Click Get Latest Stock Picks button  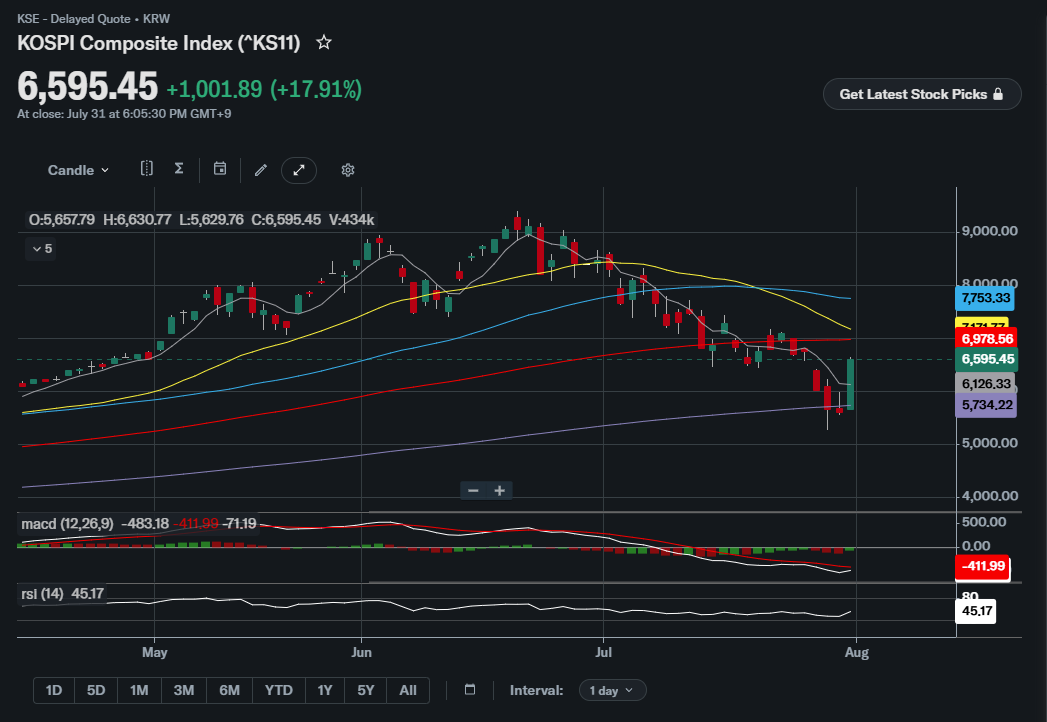tap(921, 94)
